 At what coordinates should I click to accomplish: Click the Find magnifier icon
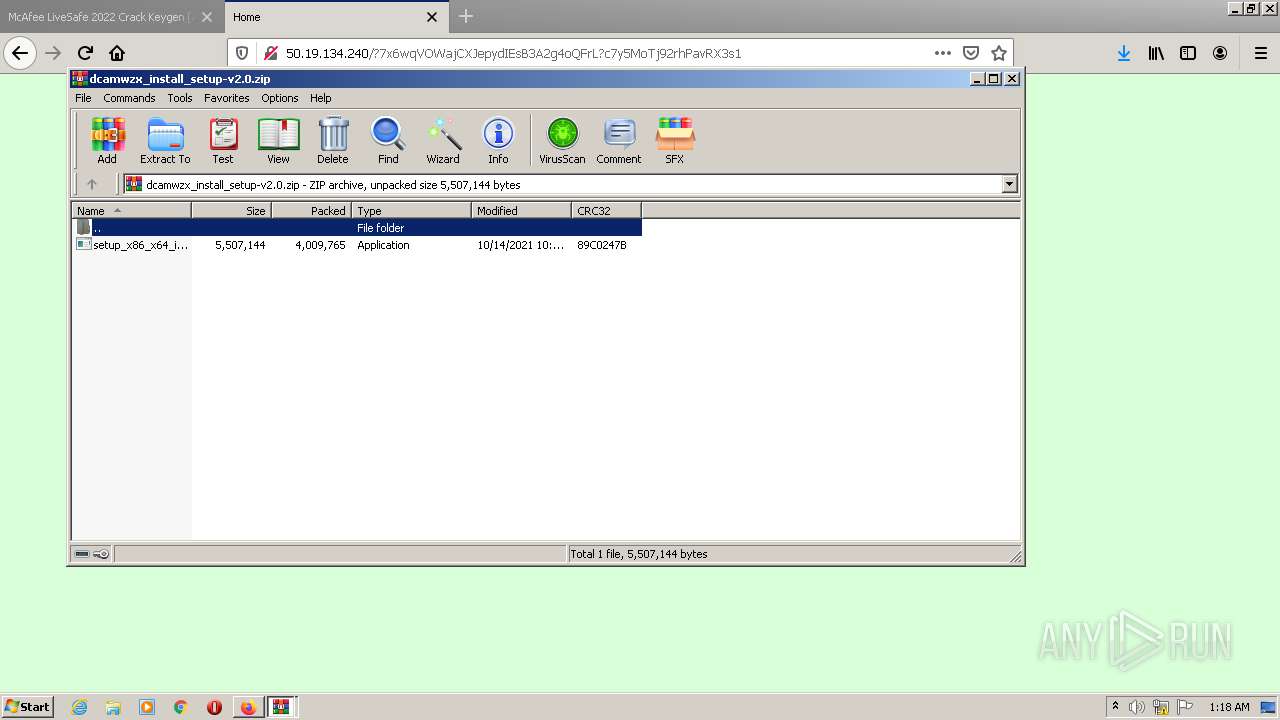[x=388, y=140]
